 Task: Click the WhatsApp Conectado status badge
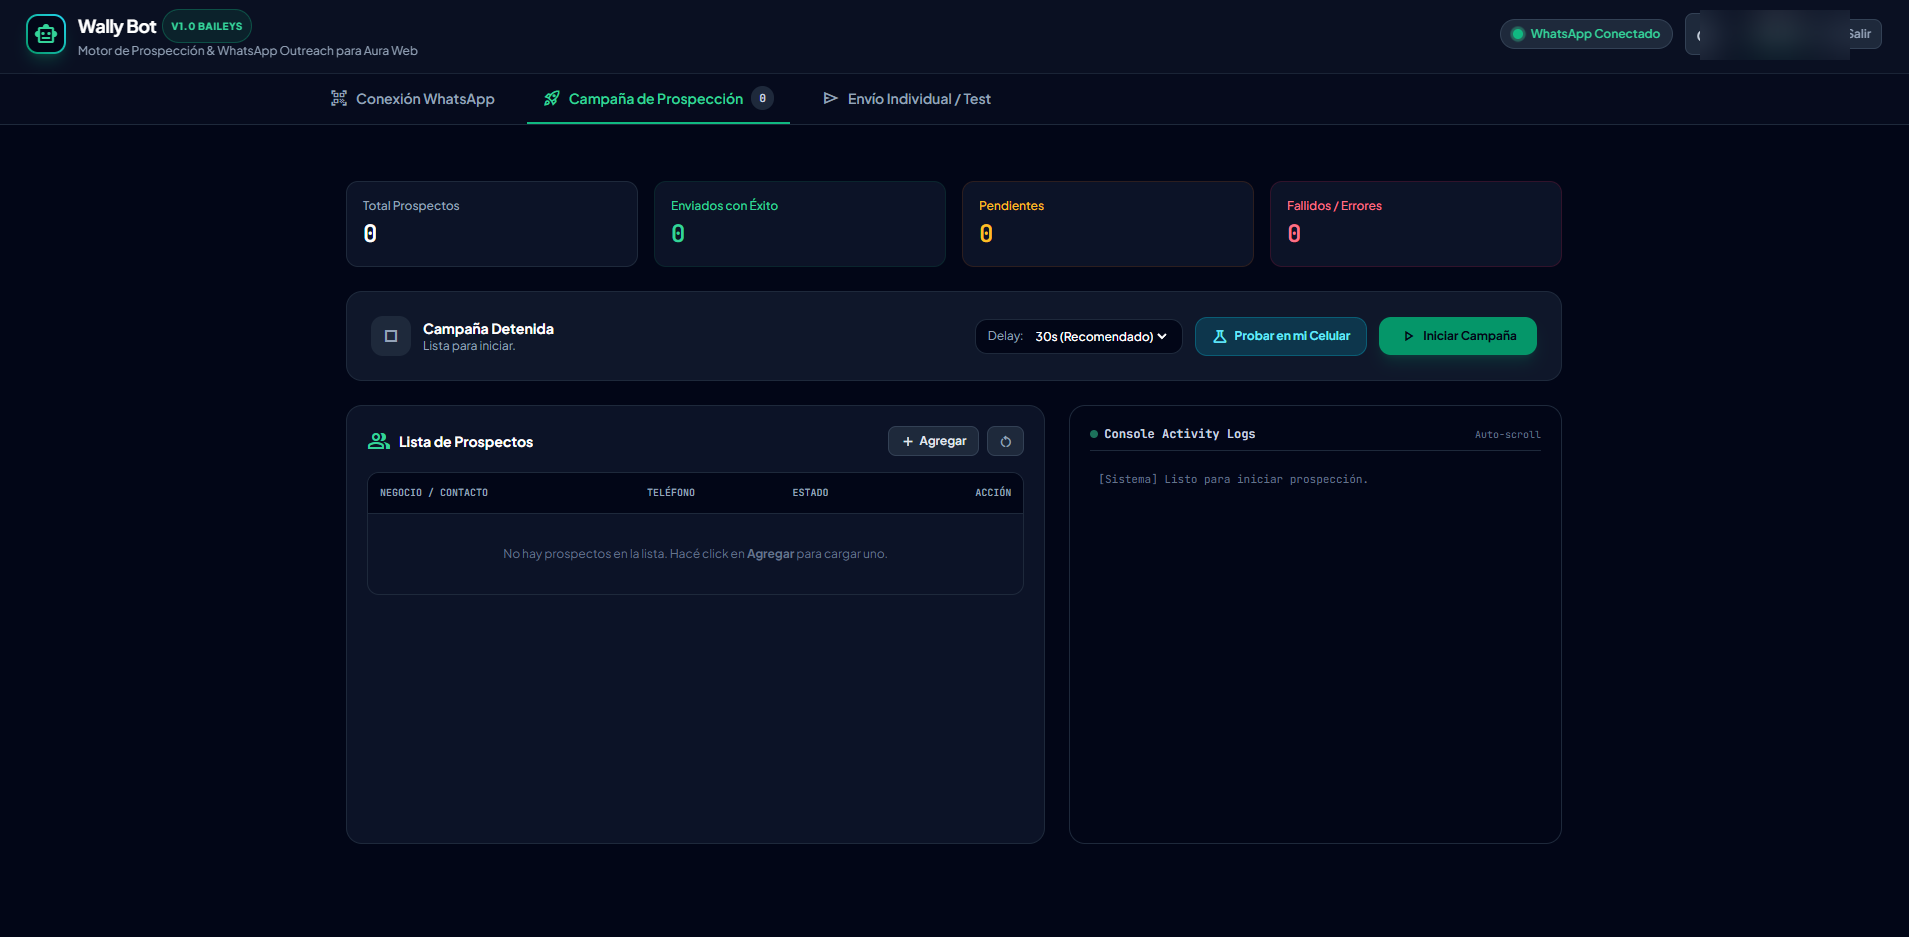click(1586, 34)
